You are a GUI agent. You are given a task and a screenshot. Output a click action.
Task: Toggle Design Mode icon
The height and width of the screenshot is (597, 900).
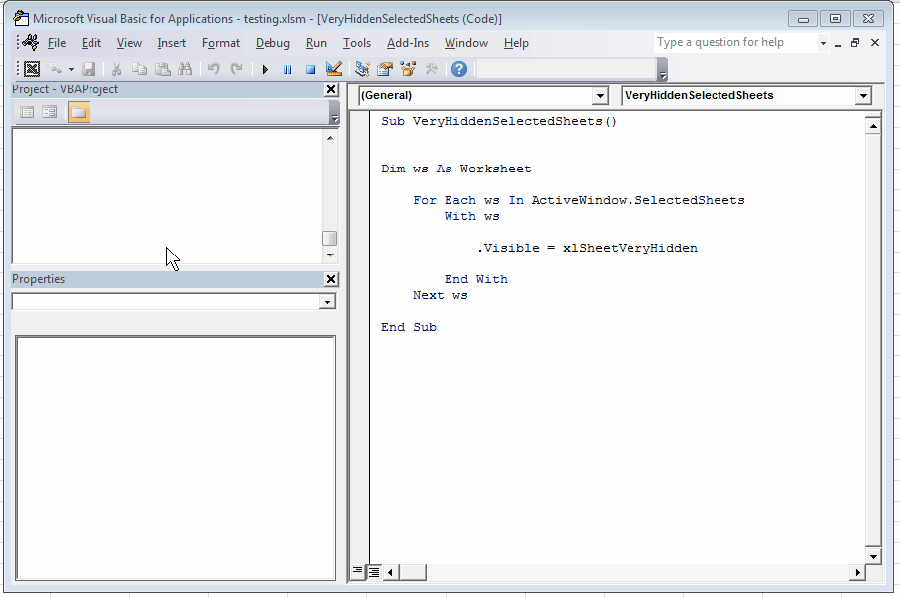pos(334,69)
